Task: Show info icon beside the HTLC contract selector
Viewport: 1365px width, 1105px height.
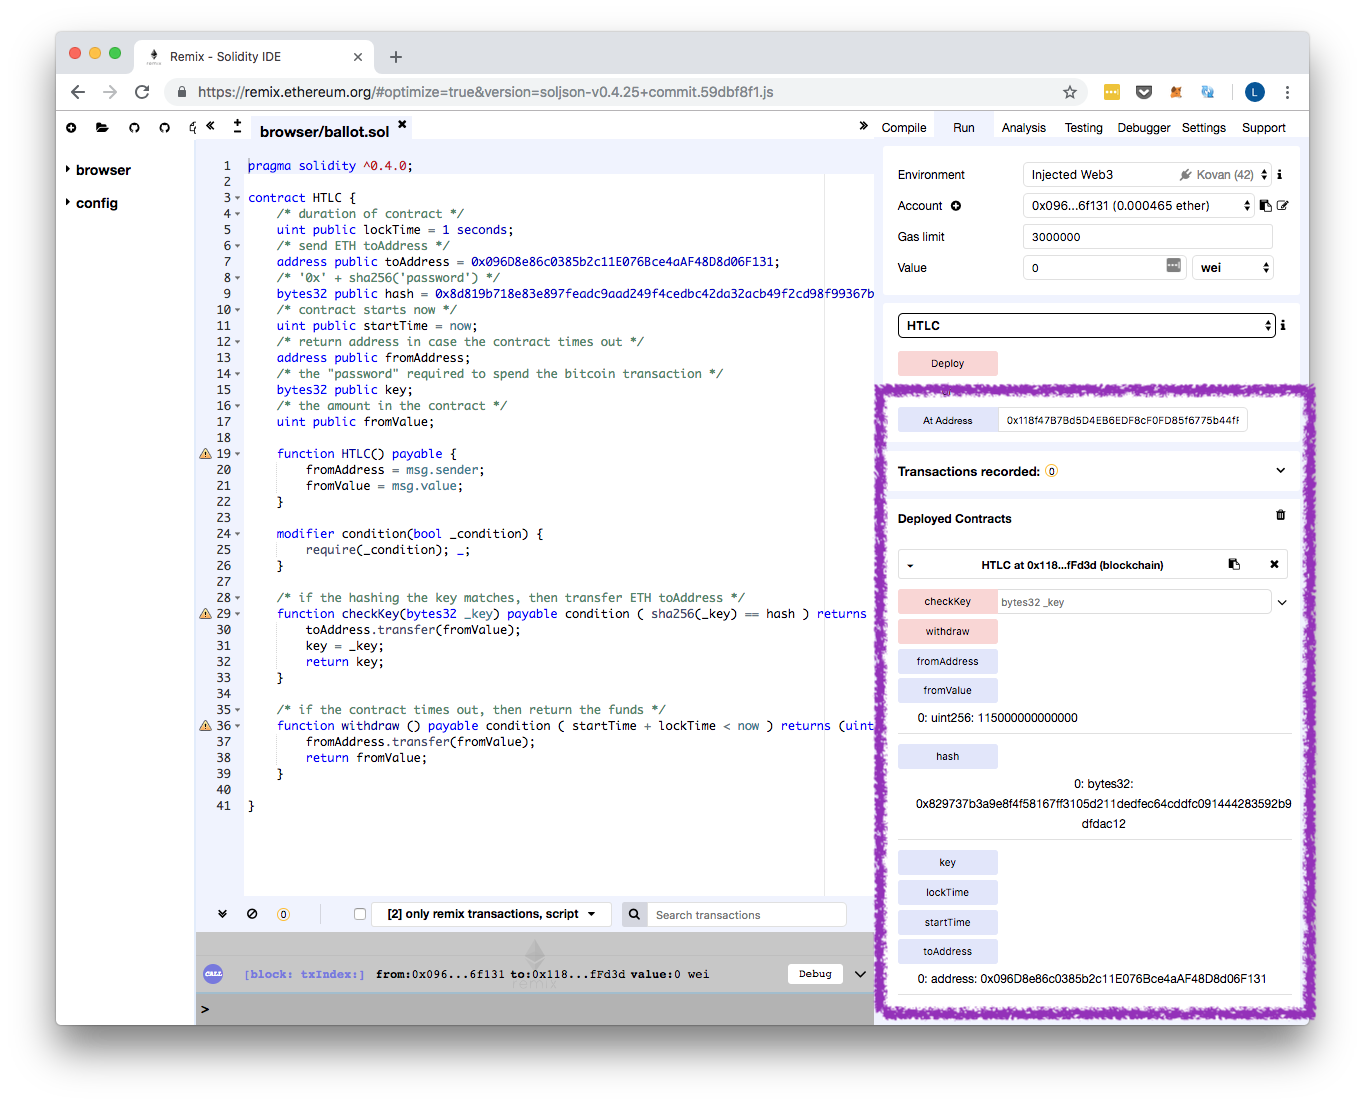Action: point(1283,325)
